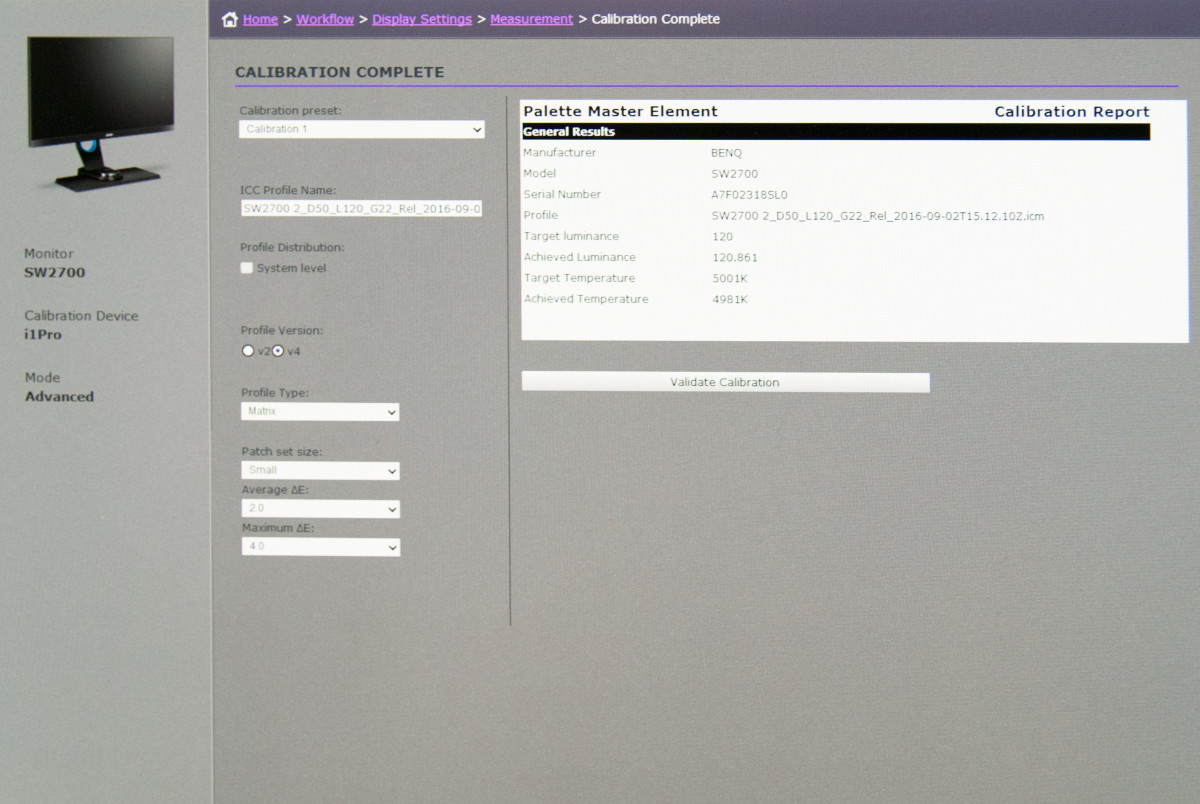Click the Advanced mode label
The width and height of the screenshot is (1200, 804).
[59, 397]
